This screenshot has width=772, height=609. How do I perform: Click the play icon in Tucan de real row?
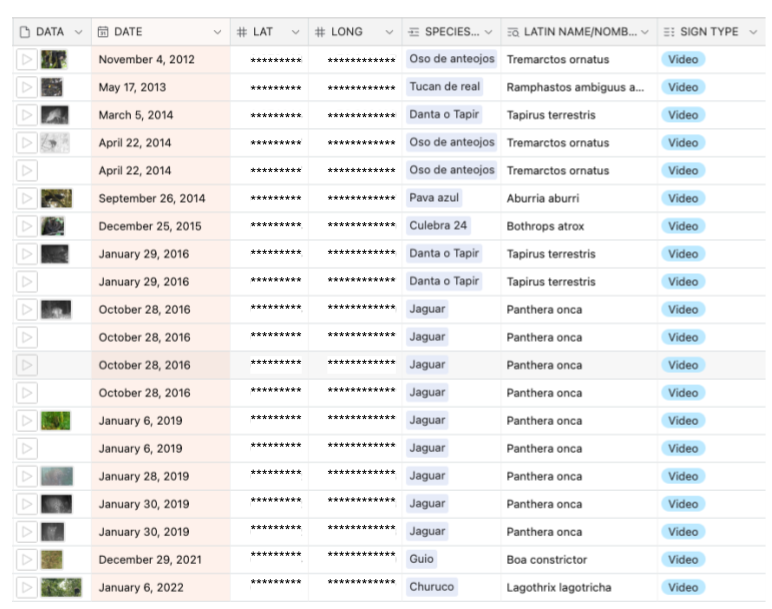point(27,88)
